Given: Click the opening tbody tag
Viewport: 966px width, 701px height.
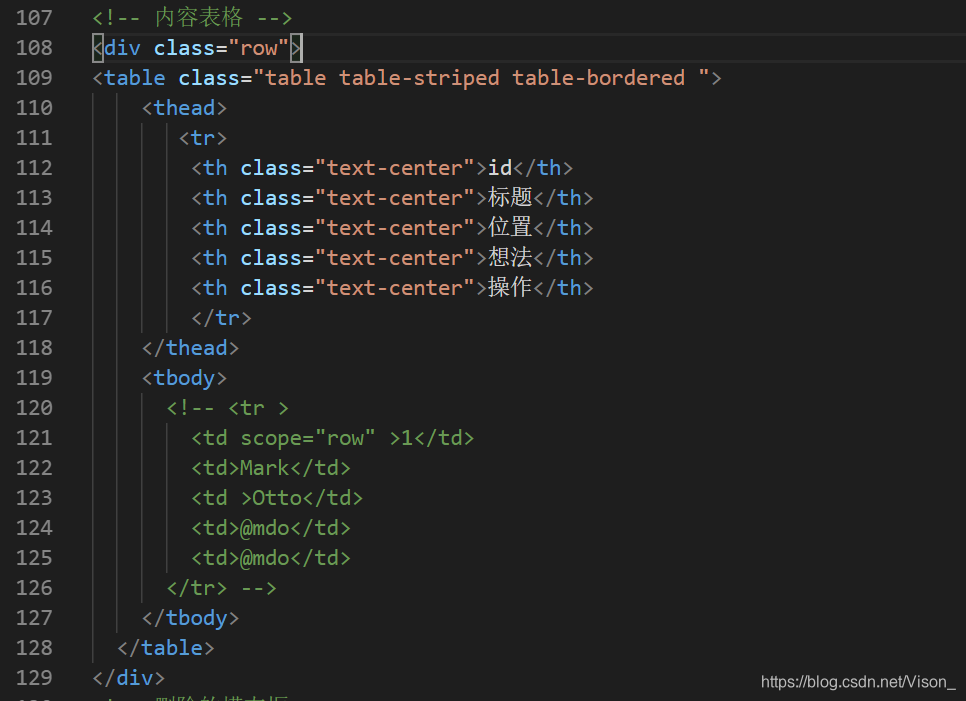Looking at the screenshot, I should (184, 378).
